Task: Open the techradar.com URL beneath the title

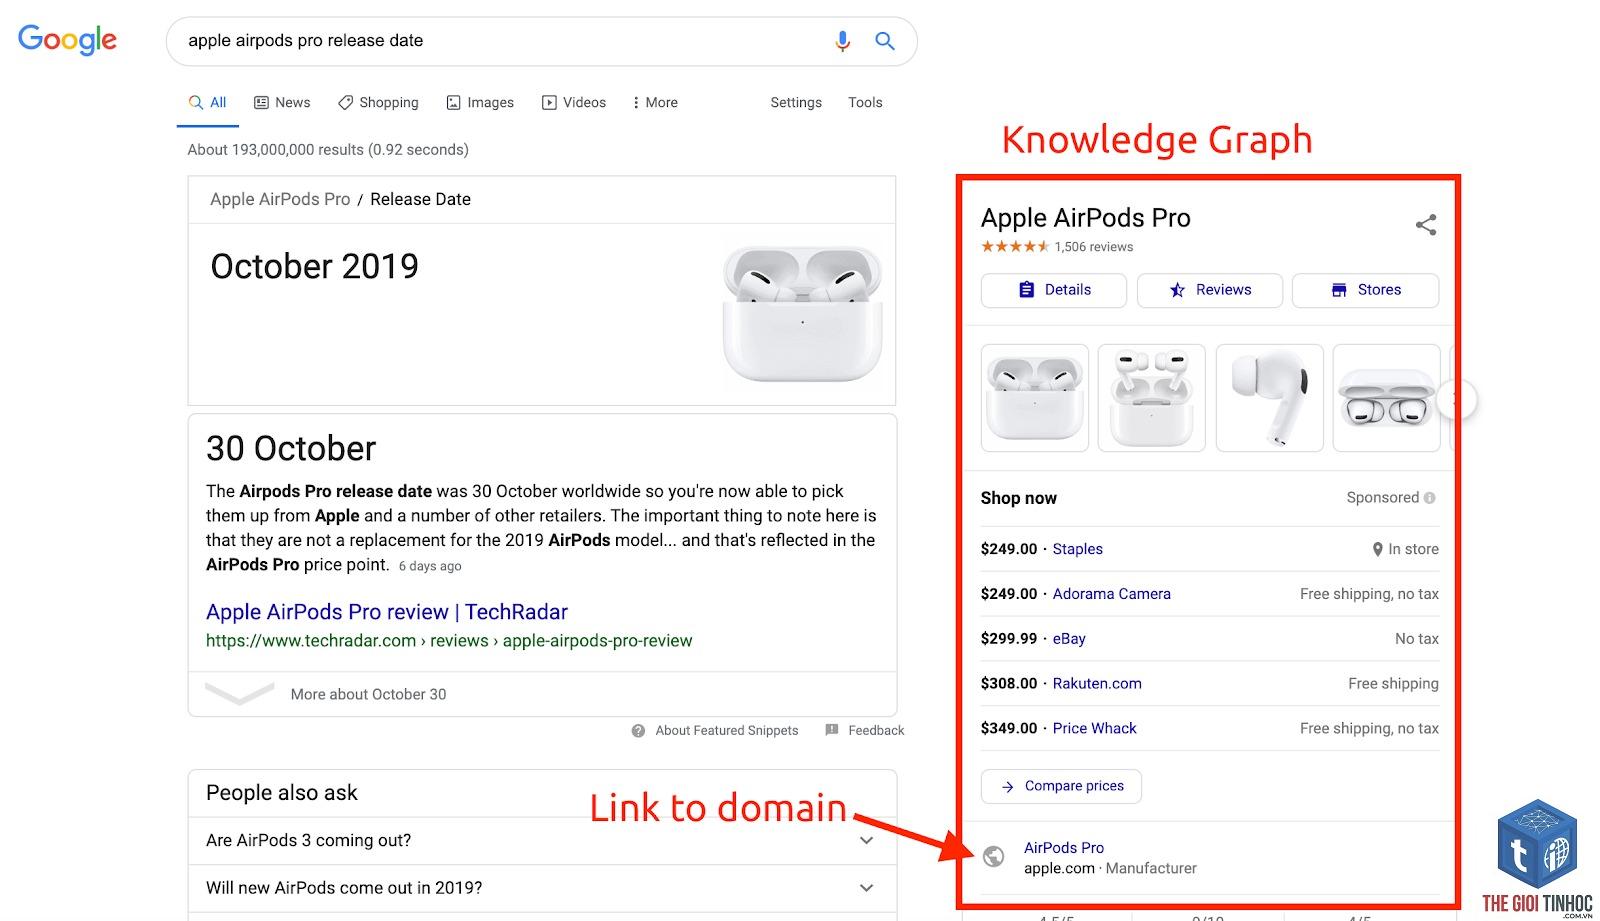Action: click(x=449, y=641)
